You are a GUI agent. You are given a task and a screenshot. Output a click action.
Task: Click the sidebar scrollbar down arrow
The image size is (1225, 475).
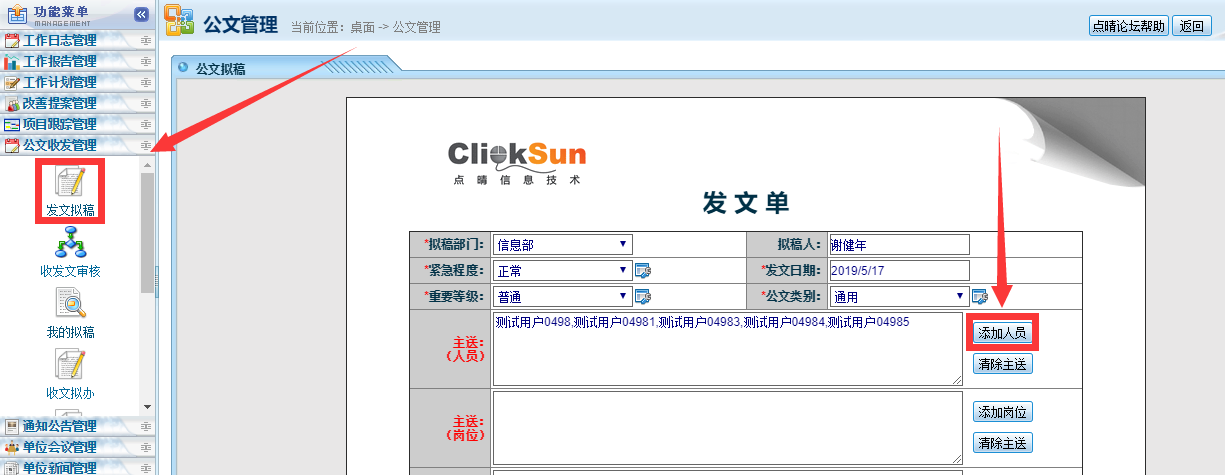coord(148,407)
